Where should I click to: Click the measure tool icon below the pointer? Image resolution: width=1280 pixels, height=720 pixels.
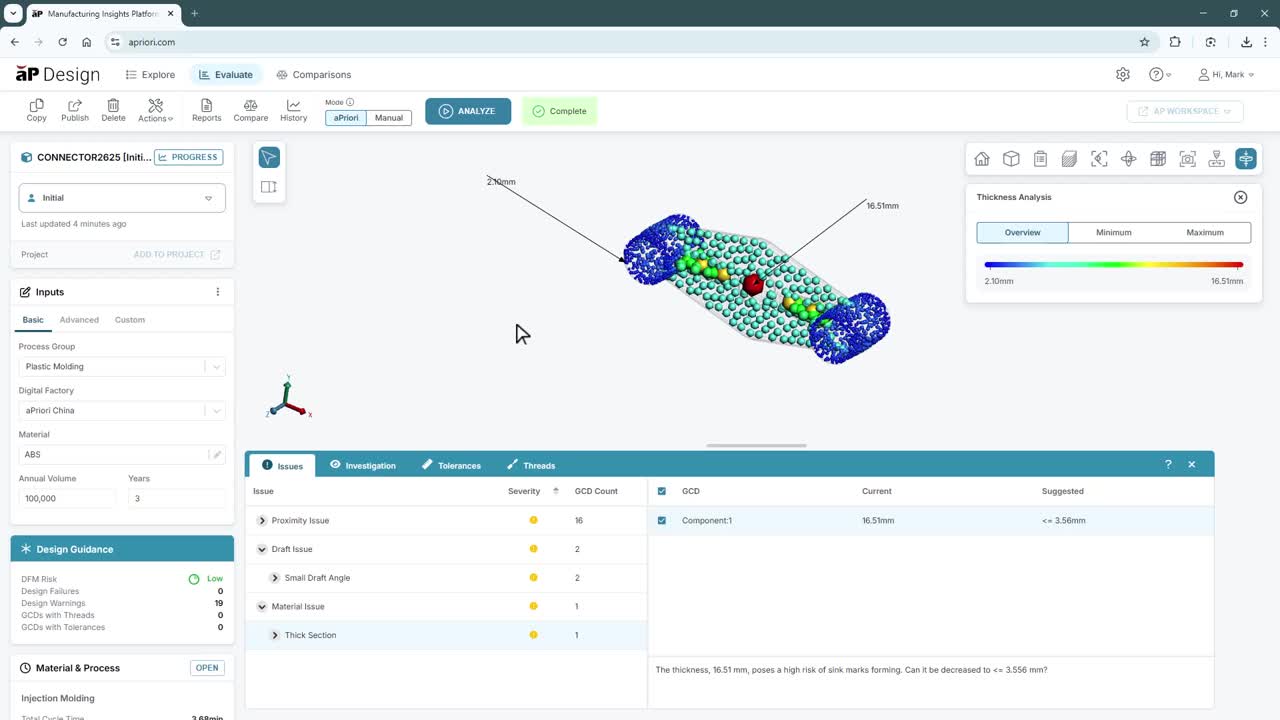[x=269, y=187]
